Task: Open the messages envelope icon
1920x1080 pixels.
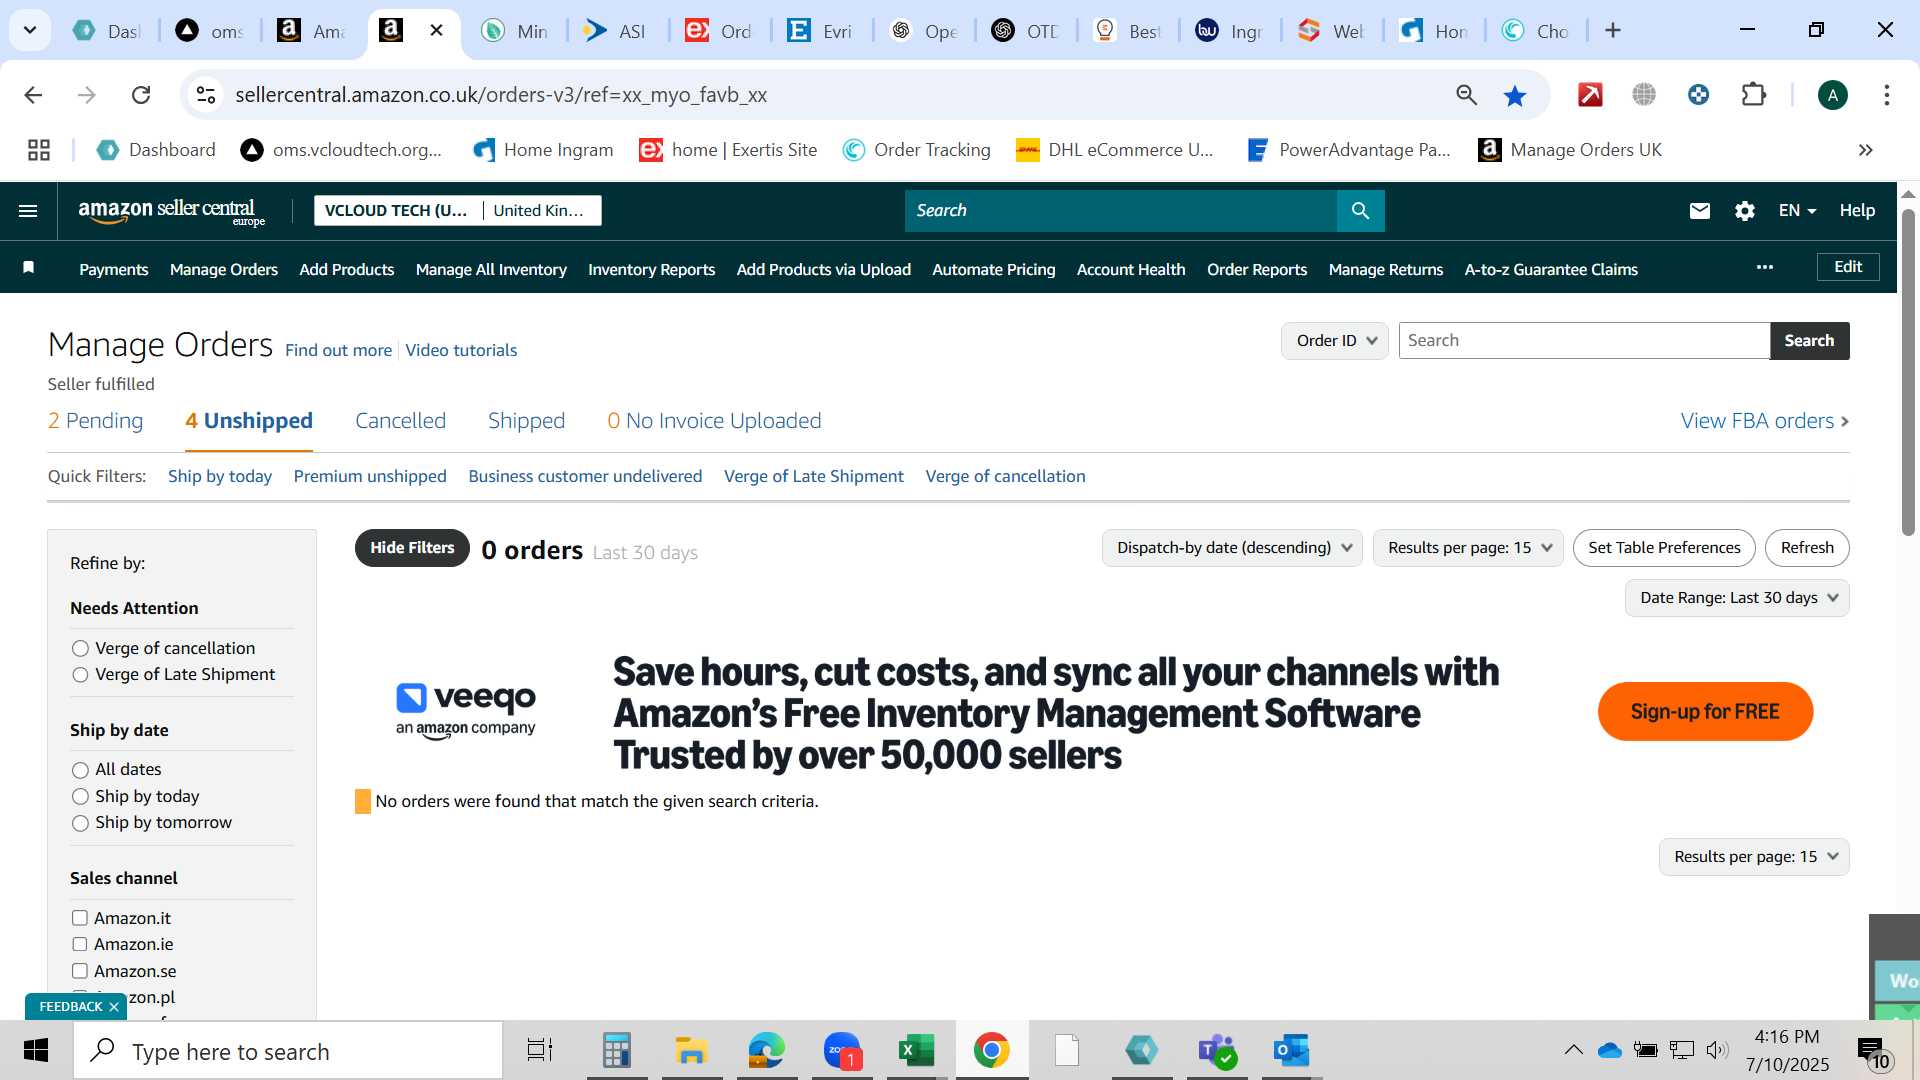Action: click(x=1700, y=211)
